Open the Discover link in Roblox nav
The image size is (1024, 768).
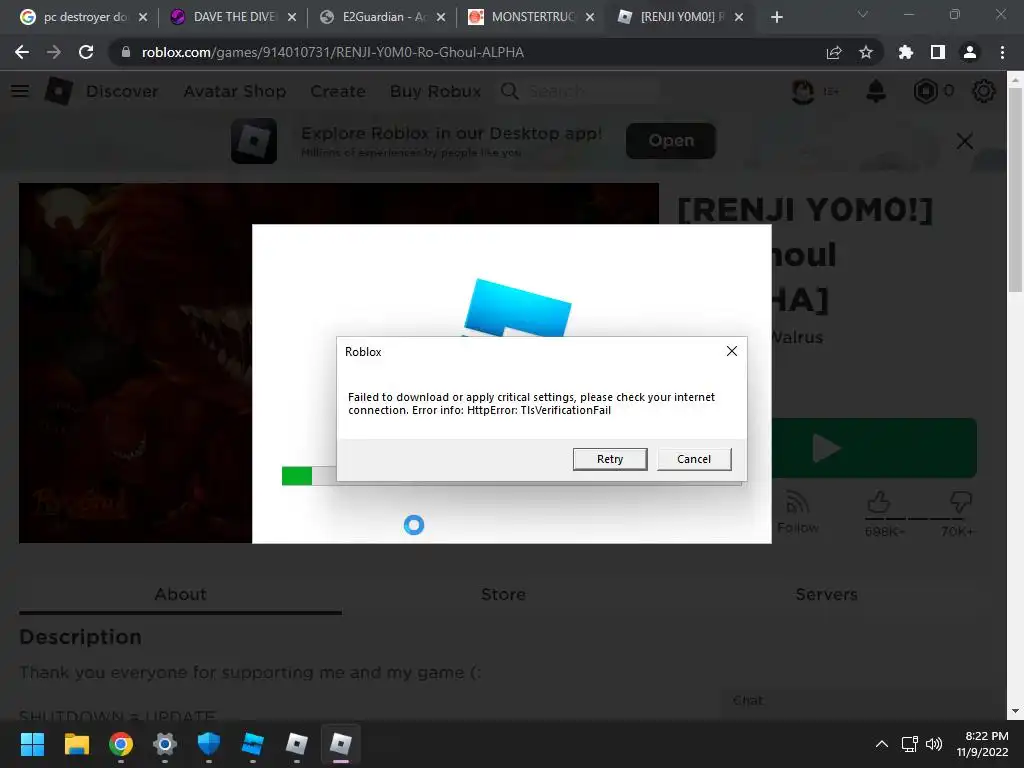(x=122, y=91)
